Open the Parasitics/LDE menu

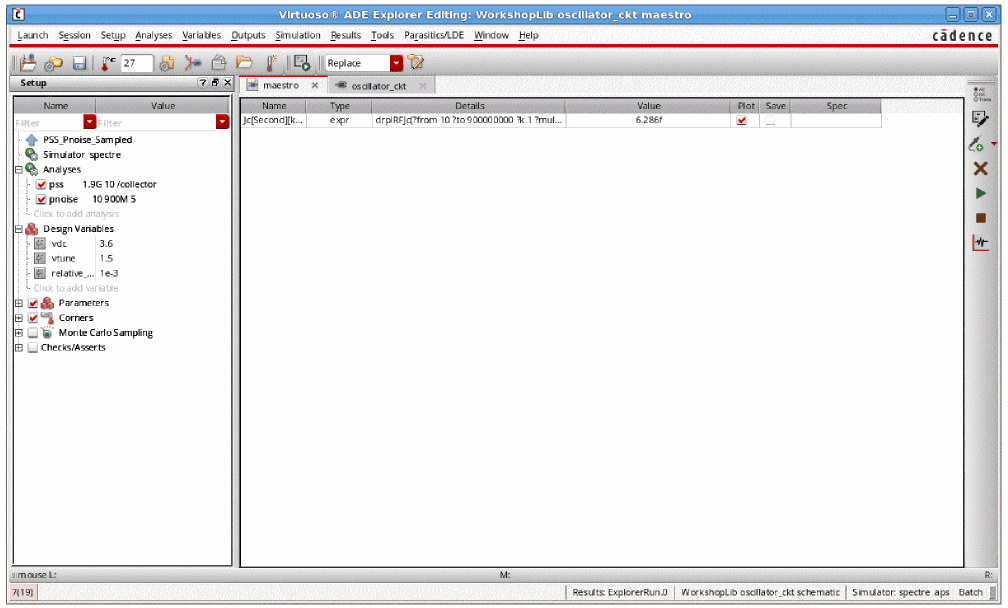point(434,35)
